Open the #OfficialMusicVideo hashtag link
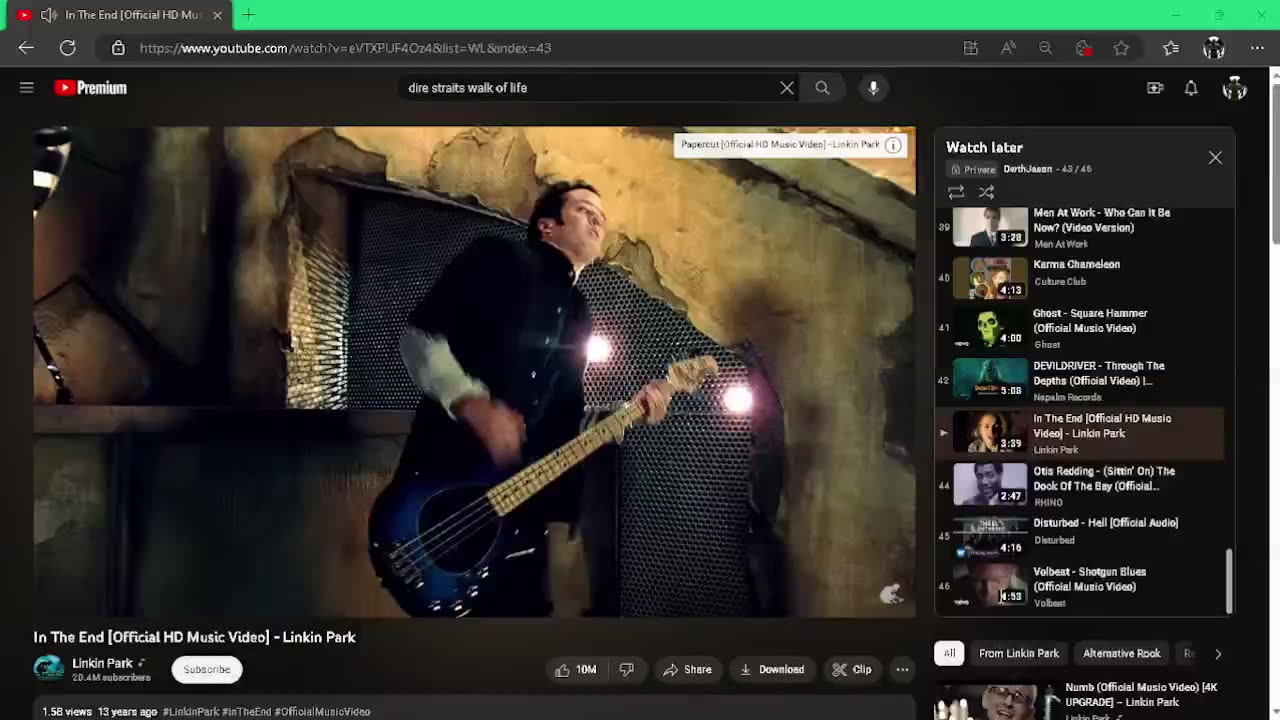Viewport: 1280px width, 720px height. click(322, 712)
